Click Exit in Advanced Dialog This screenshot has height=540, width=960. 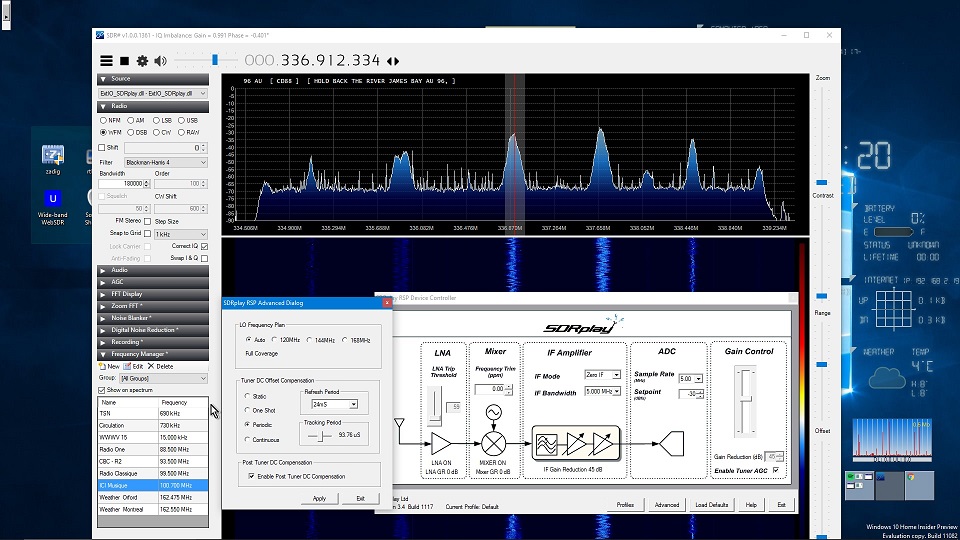tap(360, 498)
